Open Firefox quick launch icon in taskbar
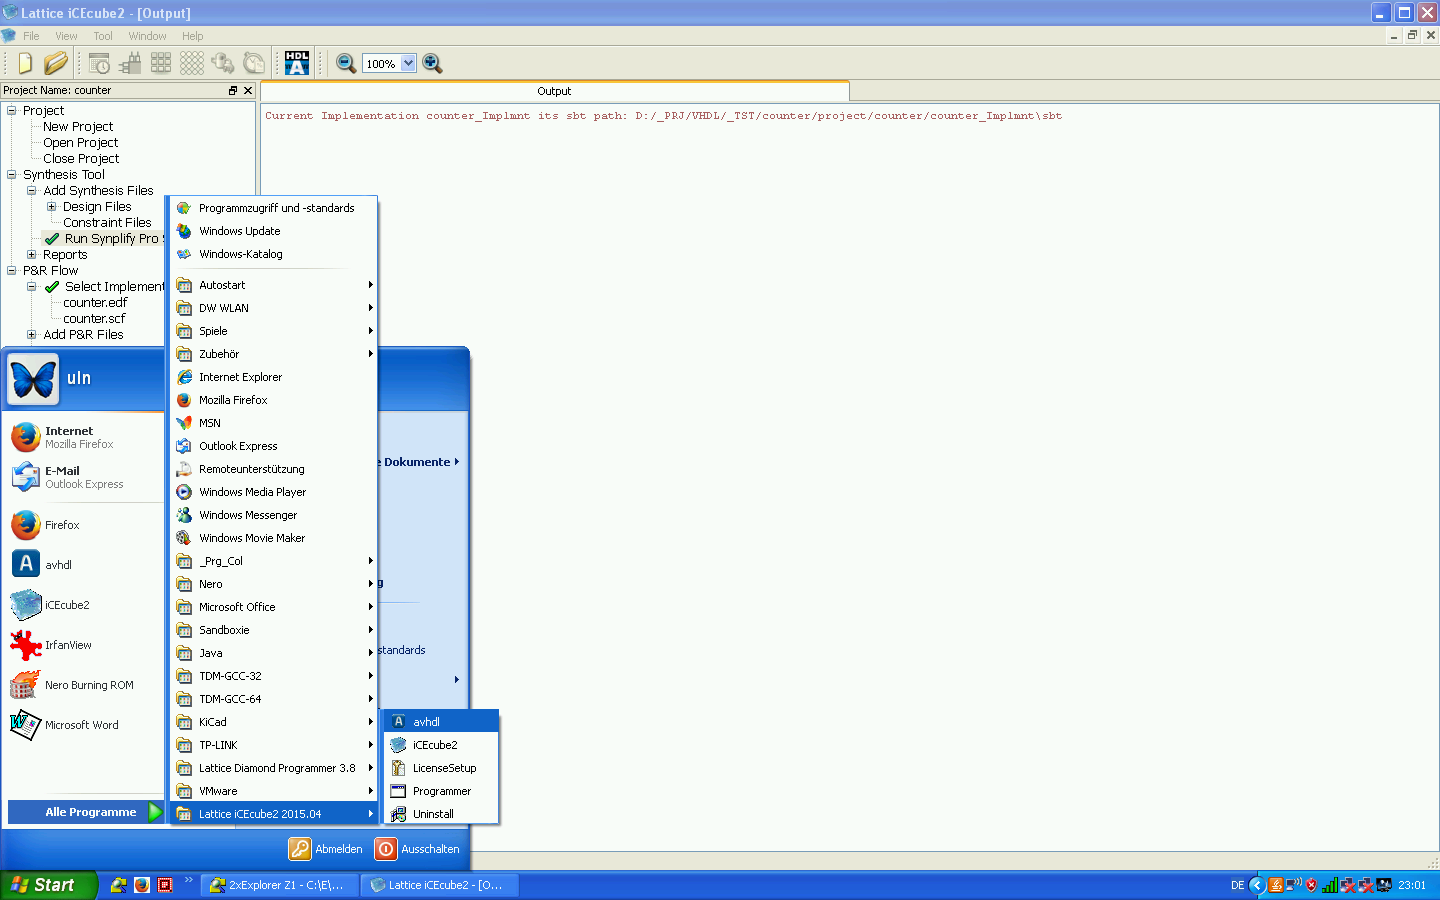The height and width of the screenshot is (900, 1440). point(142,885)
